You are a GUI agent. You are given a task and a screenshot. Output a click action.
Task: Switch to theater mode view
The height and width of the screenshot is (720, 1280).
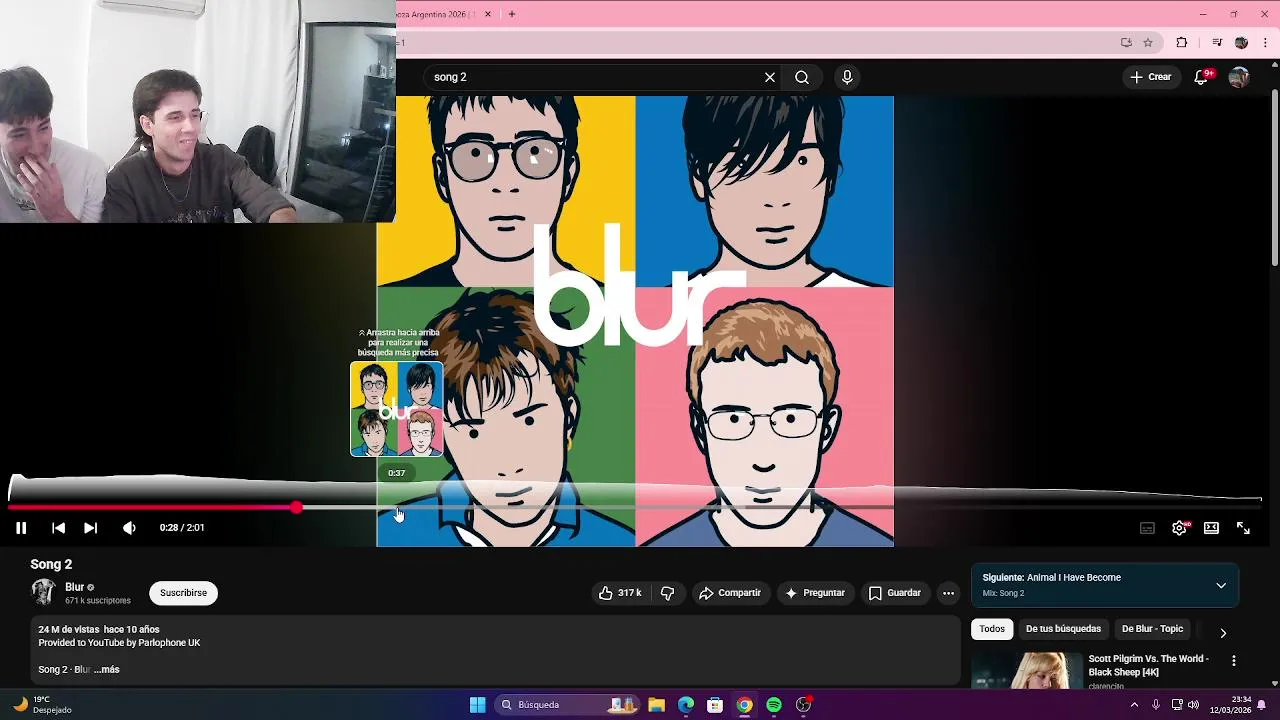click(1211, 528)
